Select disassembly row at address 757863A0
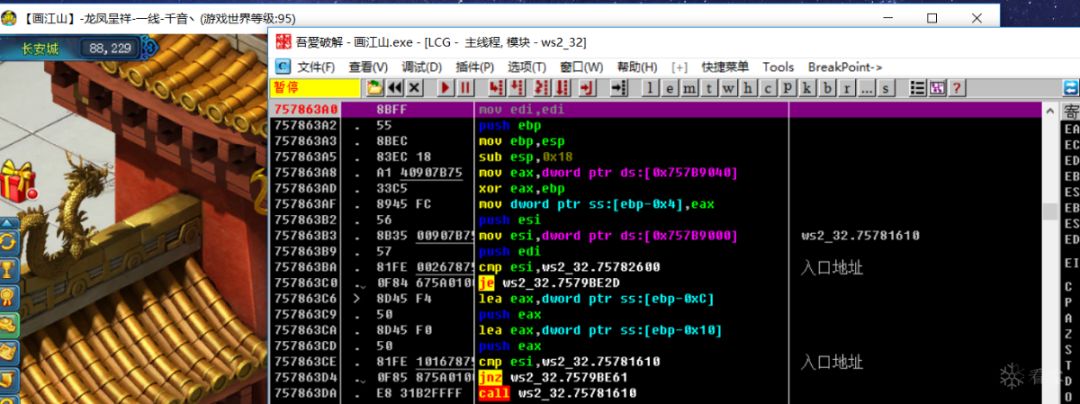 tap(656, 109)
